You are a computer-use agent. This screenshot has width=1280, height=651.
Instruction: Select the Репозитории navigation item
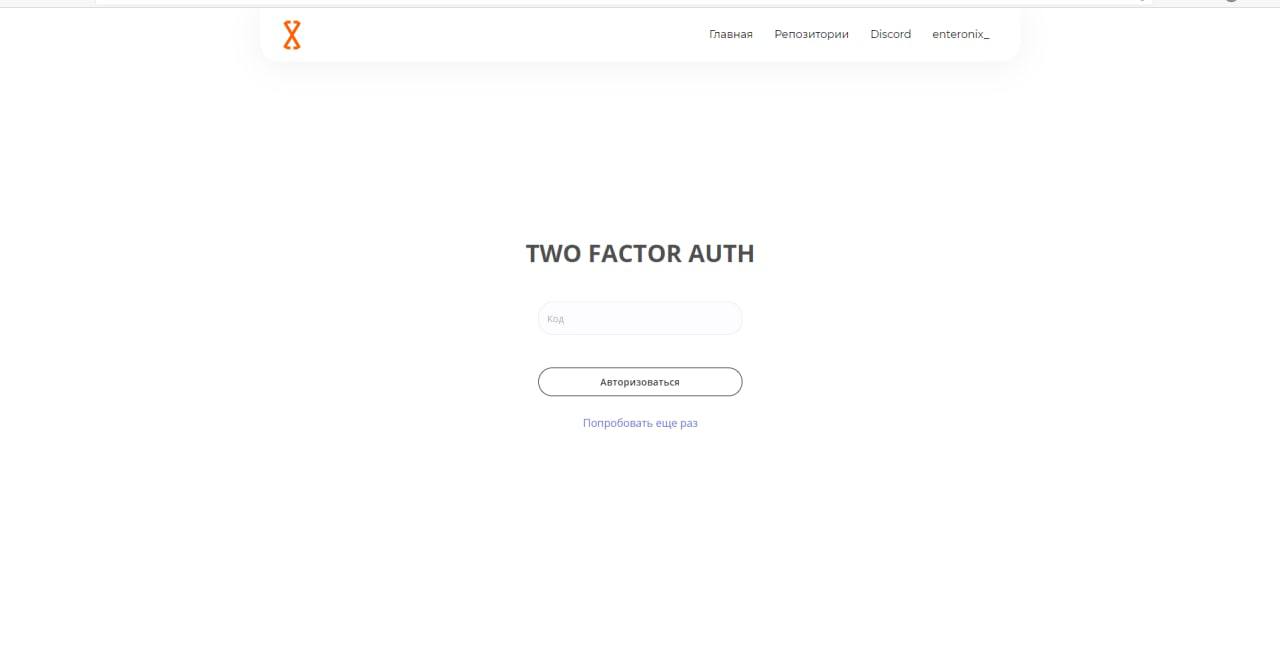coord(811,34)
